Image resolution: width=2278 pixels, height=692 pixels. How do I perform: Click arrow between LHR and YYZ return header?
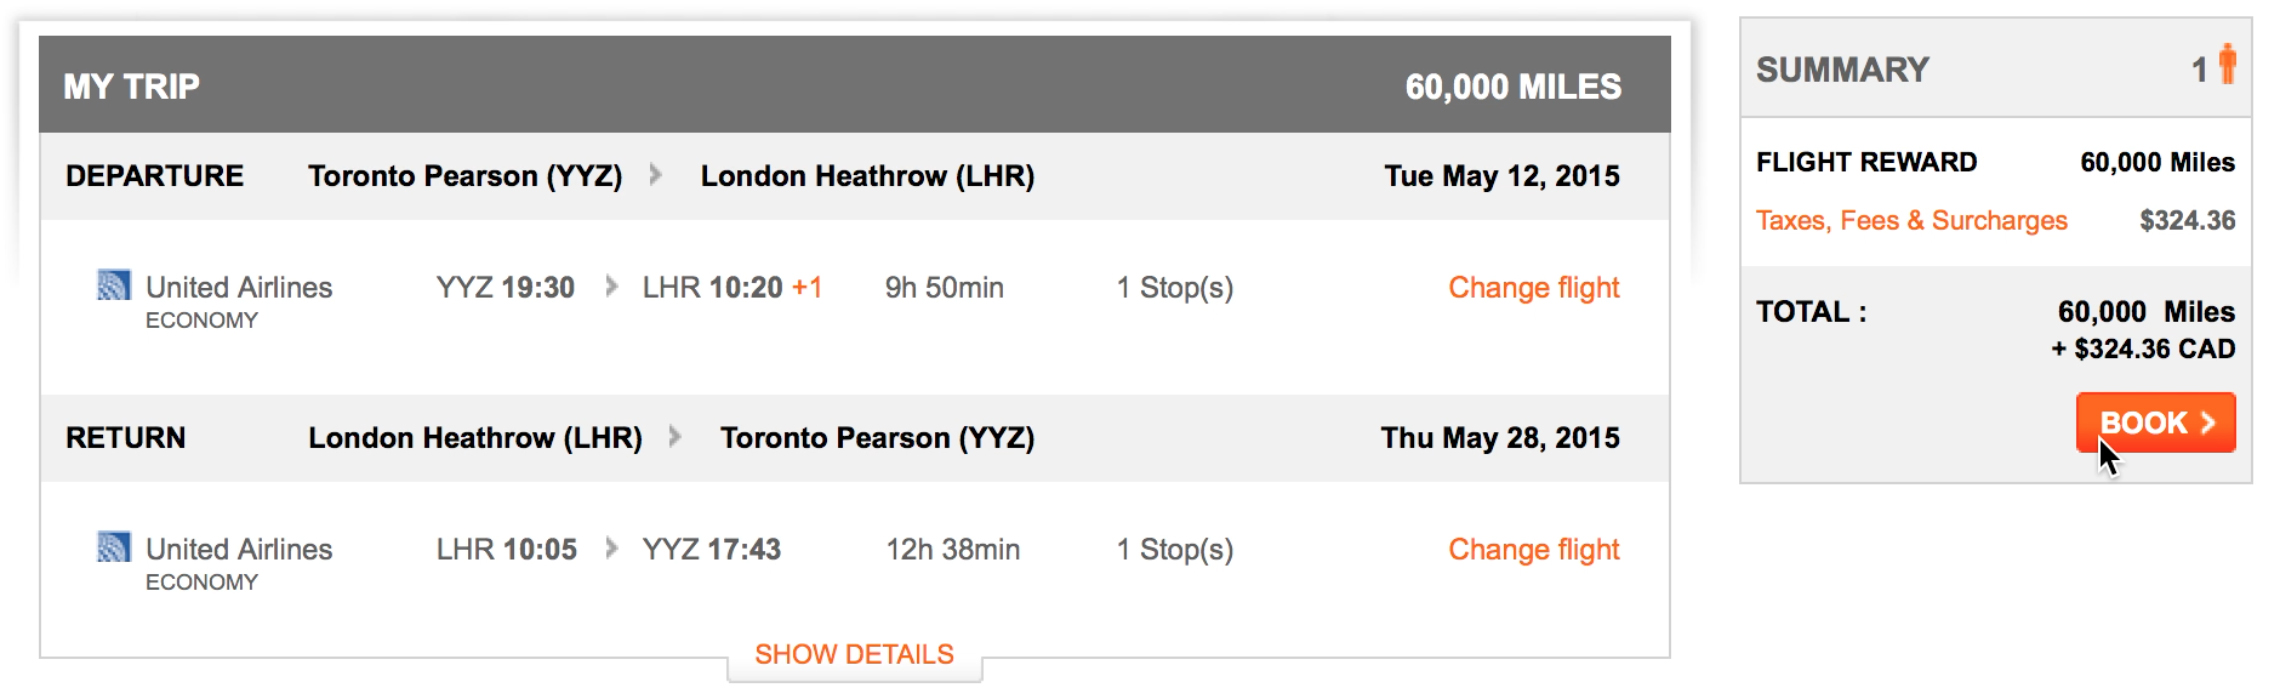(x=676, y=437)
